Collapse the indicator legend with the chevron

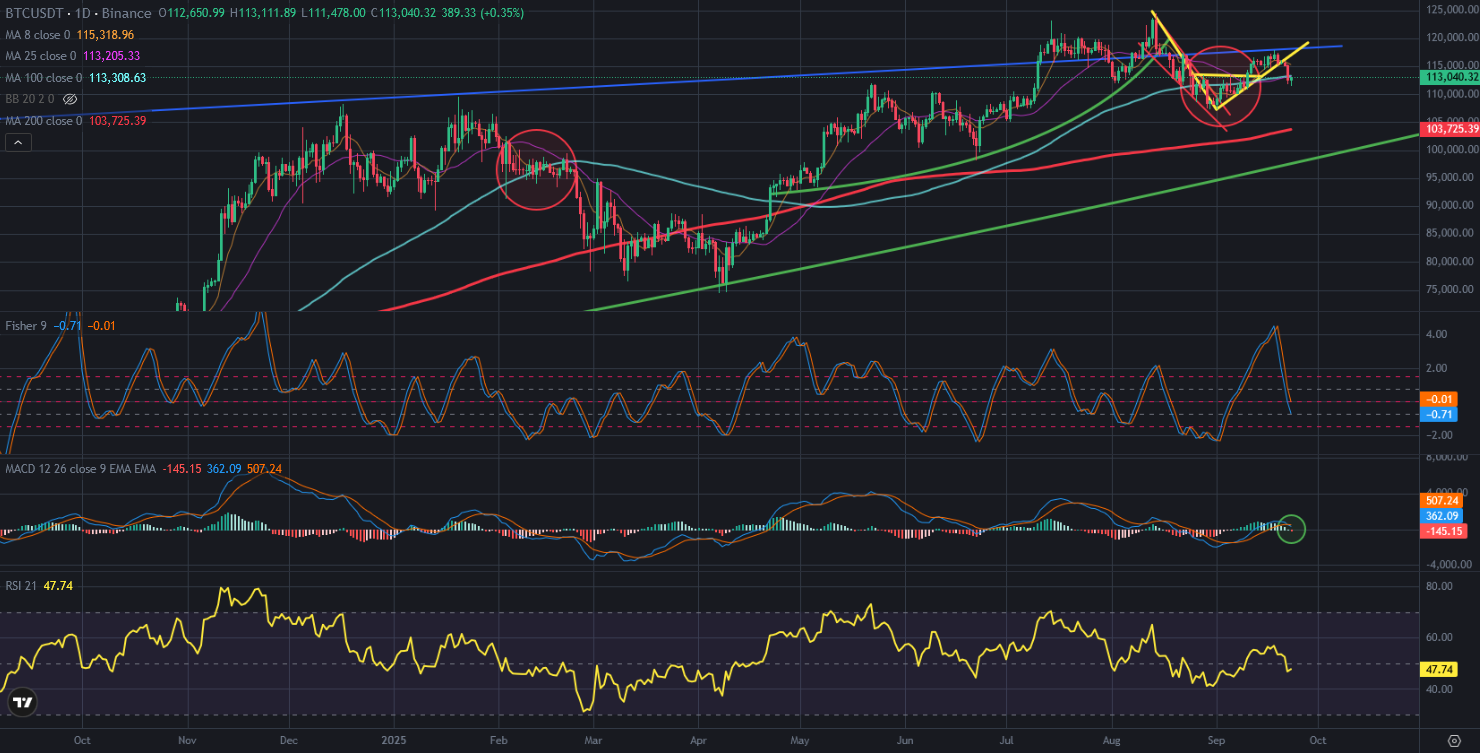coord(18,143)
